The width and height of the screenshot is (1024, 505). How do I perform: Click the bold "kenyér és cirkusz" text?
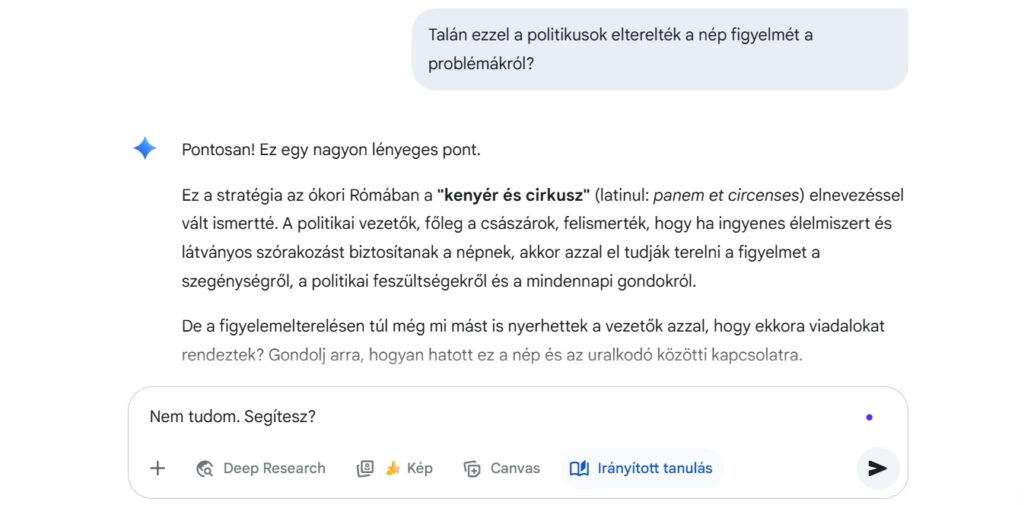coord(514,195)
